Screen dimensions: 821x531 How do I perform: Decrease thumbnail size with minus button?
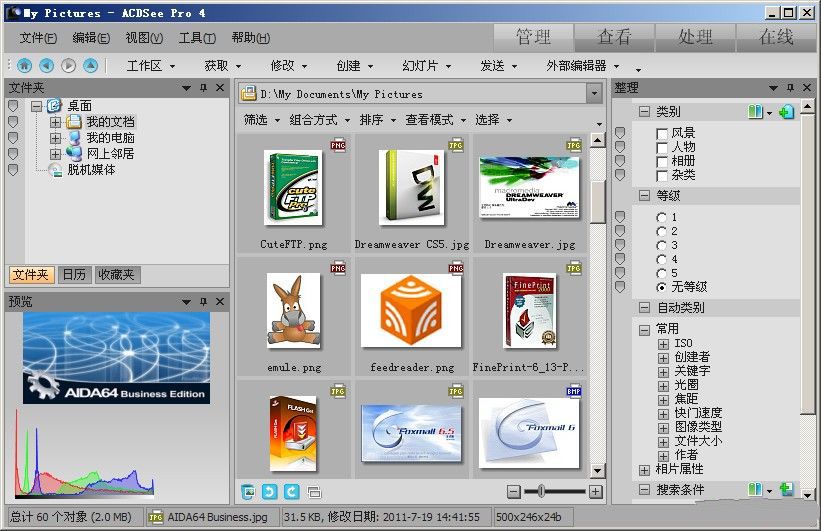click(514, 492)
